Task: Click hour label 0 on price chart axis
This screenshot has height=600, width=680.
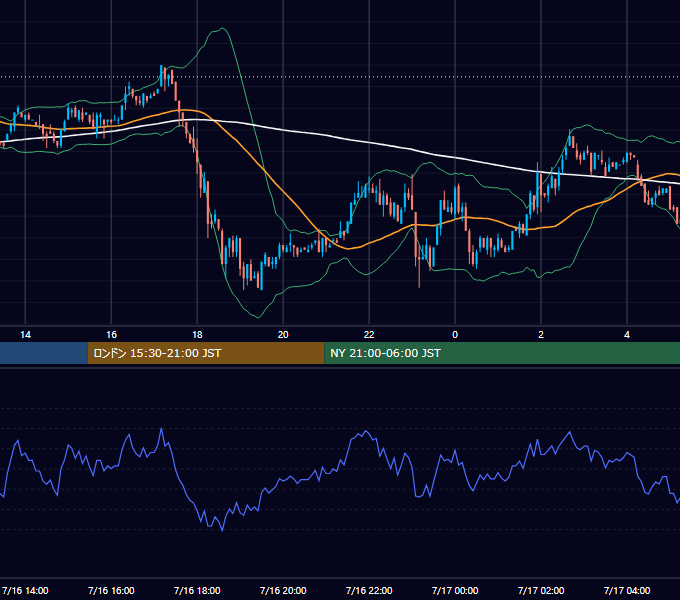Action: pos(455,335)
